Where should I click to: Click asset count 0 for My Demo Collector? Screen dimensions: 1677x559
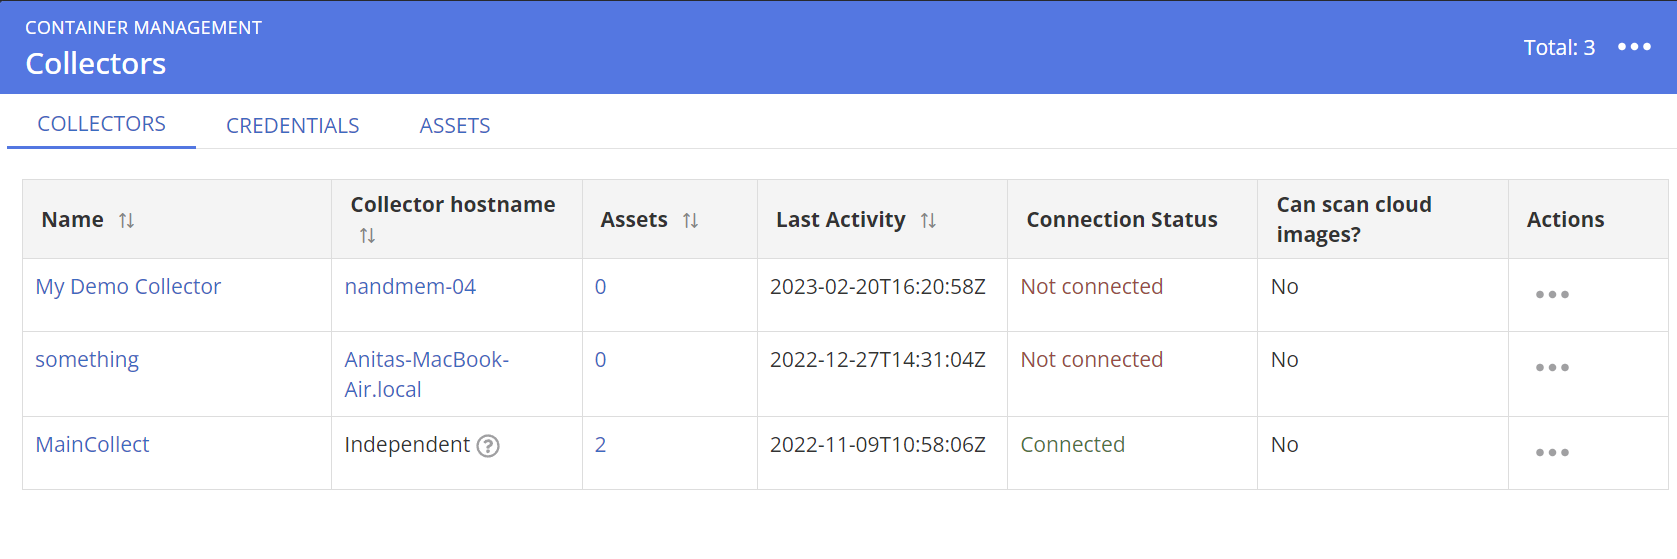(600, 287)
